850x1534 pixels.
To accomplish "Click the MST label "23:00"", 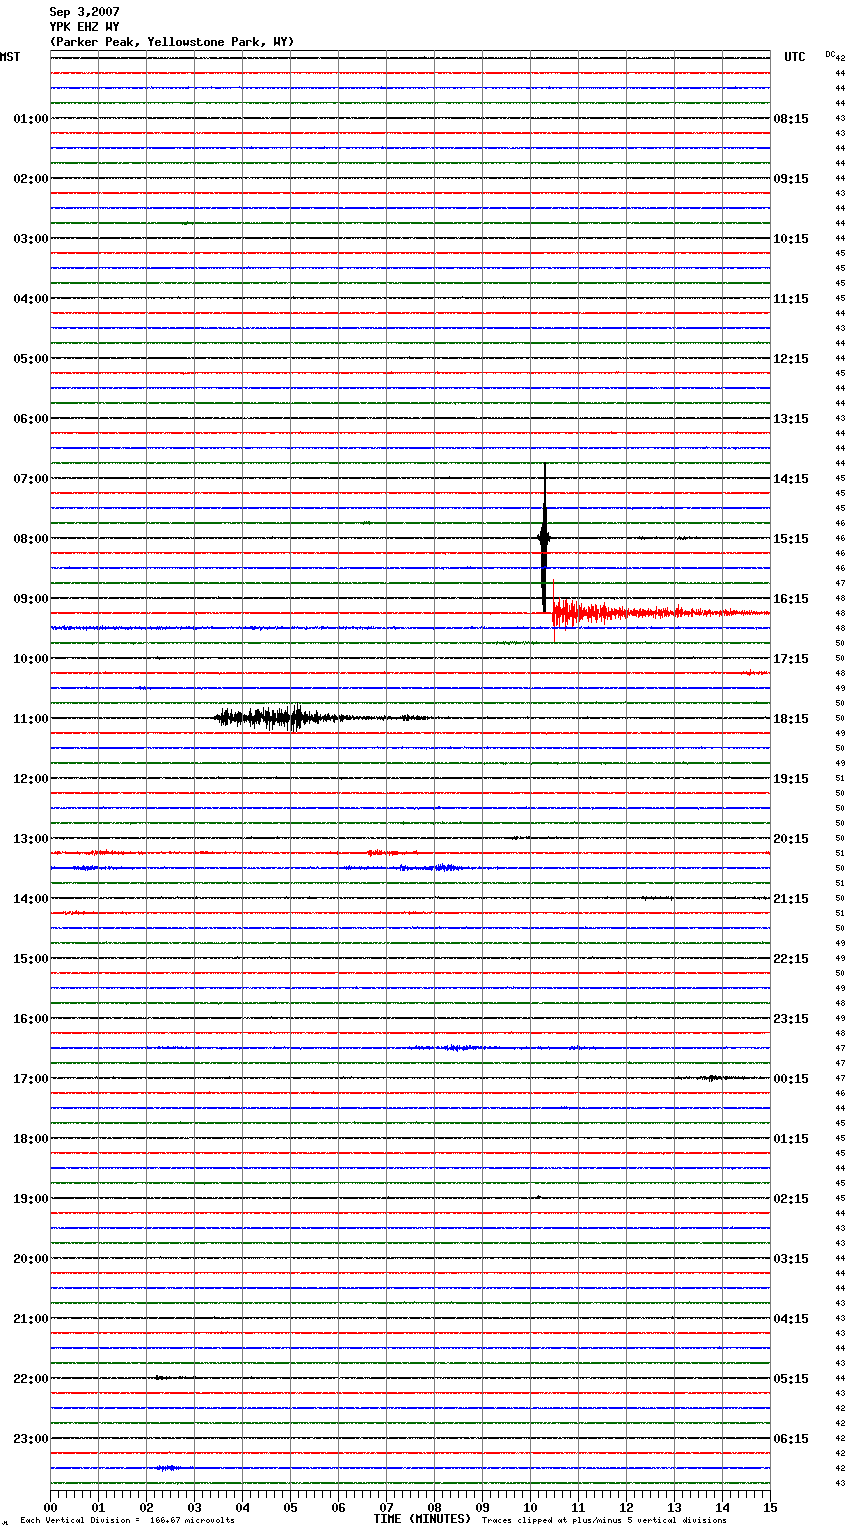I will click(31, 1439).
